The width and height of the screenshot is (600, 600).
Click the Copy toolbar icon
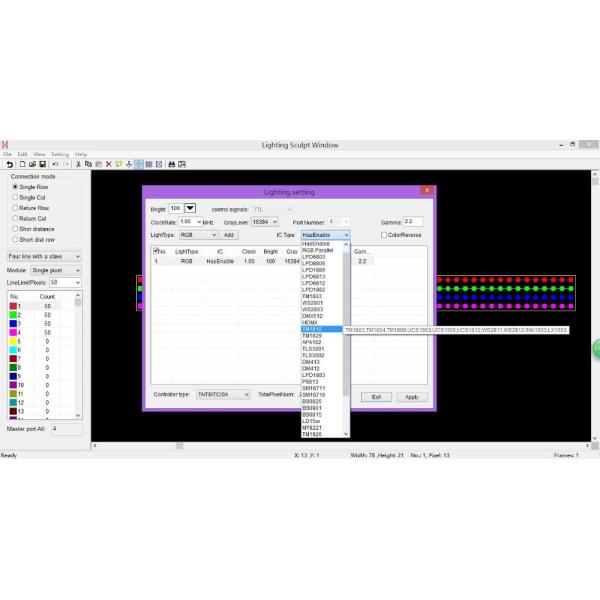click(x=88, y=164)
